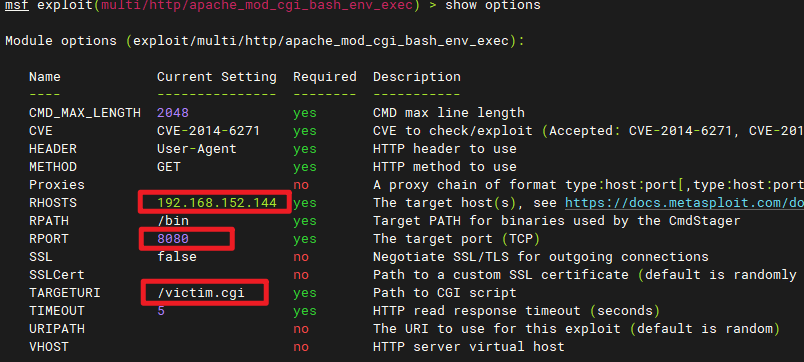Click the option name RHOSTS
Viewport: 804px width, 362px height.
tap(53, 203)
